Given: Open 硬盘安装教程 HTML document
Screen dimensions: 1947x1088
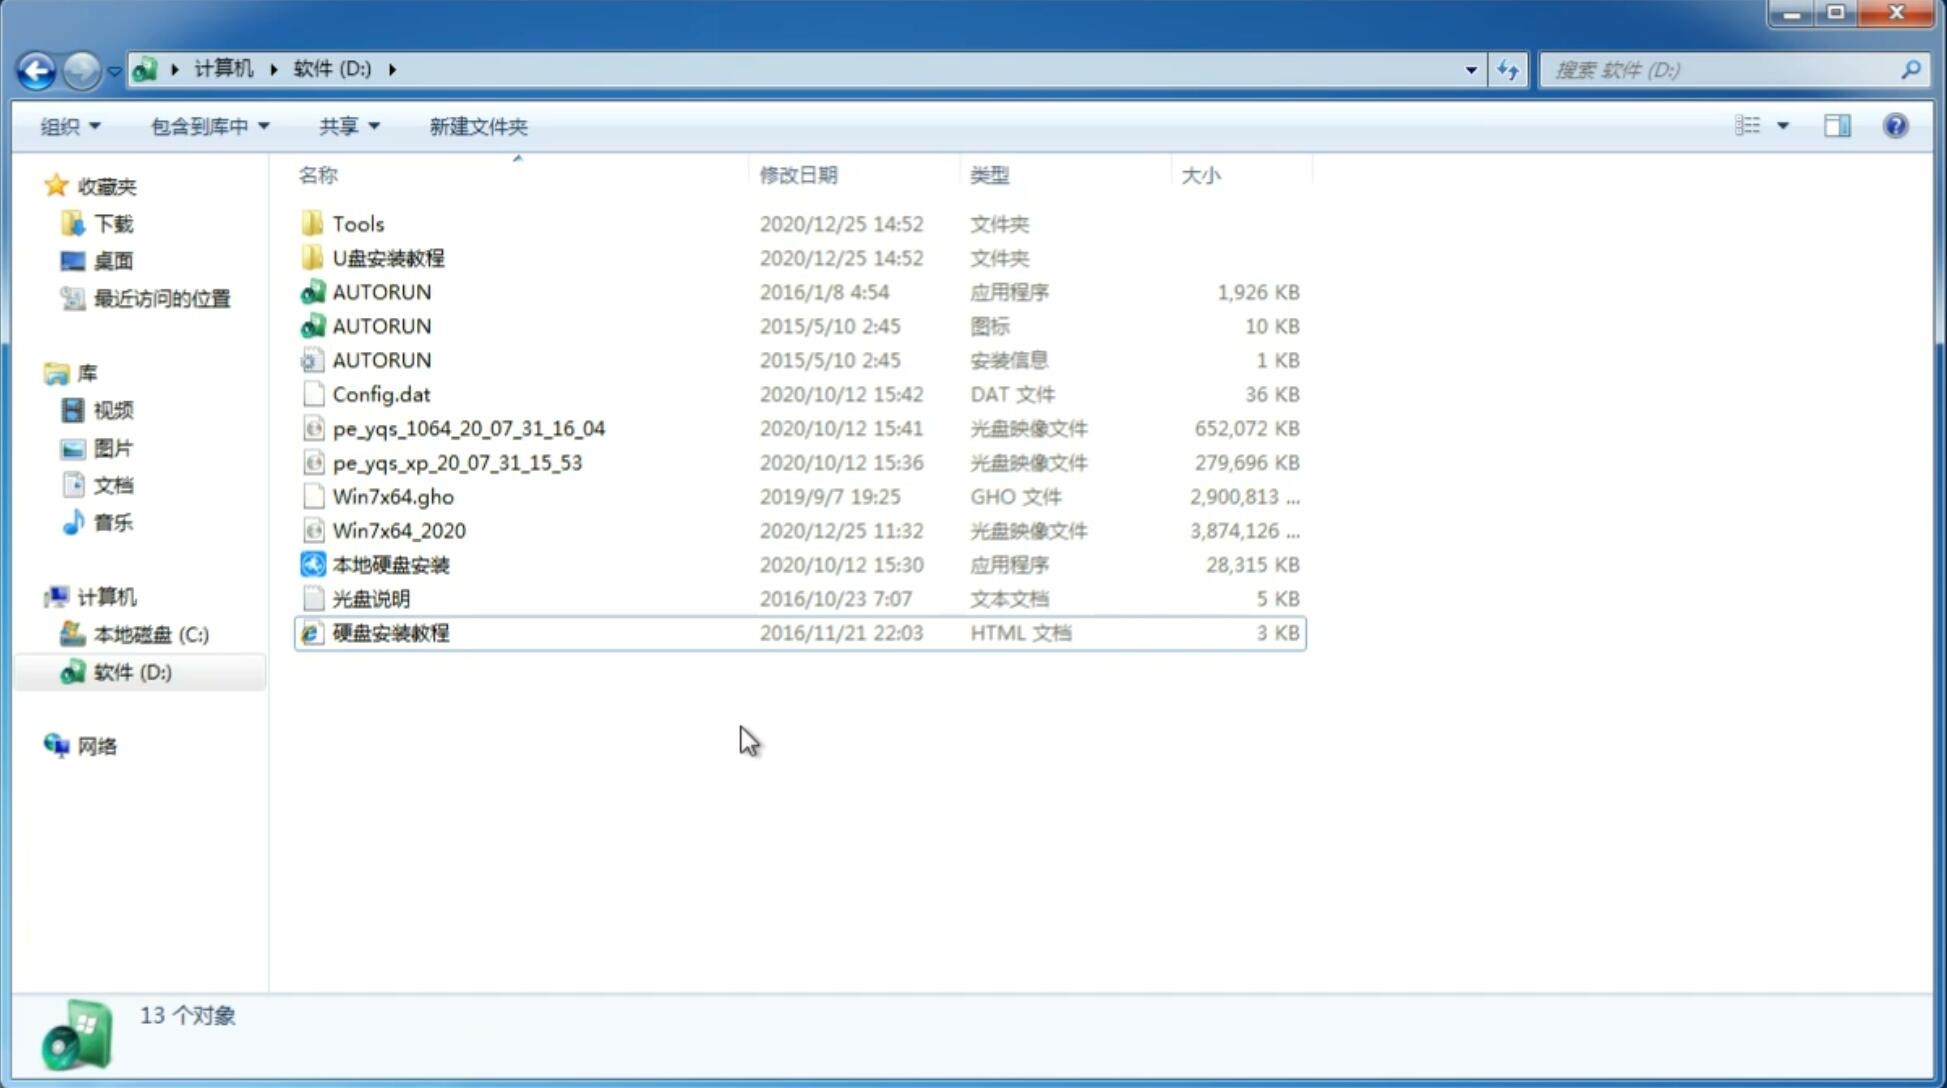Looking at the screenshot, I should point(389,632).
